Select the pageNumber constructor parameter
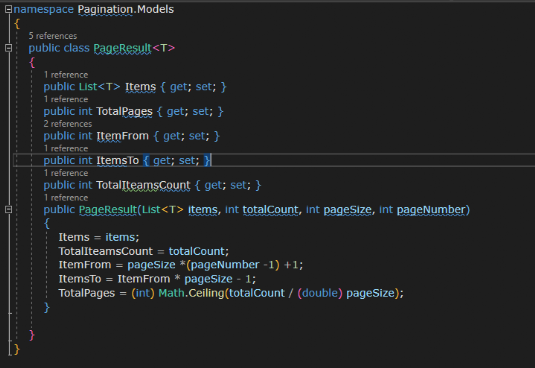Viewport: 535px width, 368px height. (431, 209)
